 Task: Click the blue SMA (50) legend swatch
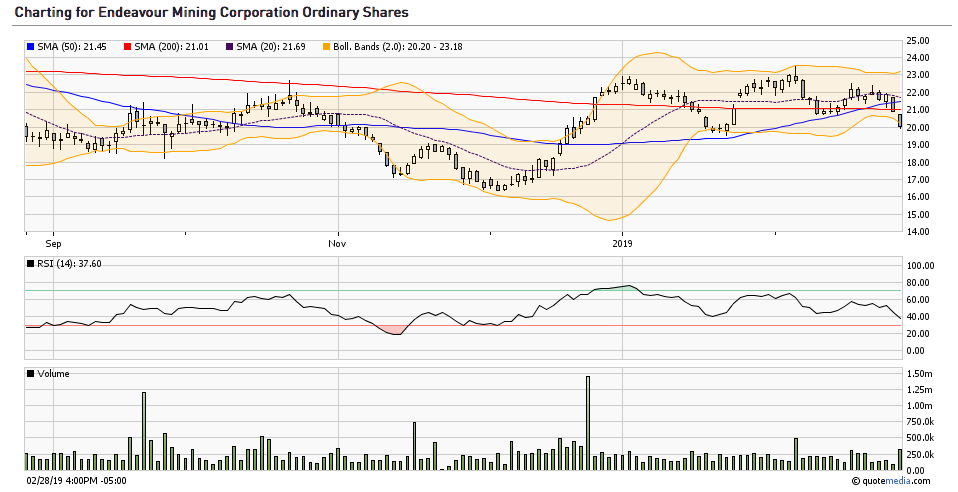click(x=31, y=46)
